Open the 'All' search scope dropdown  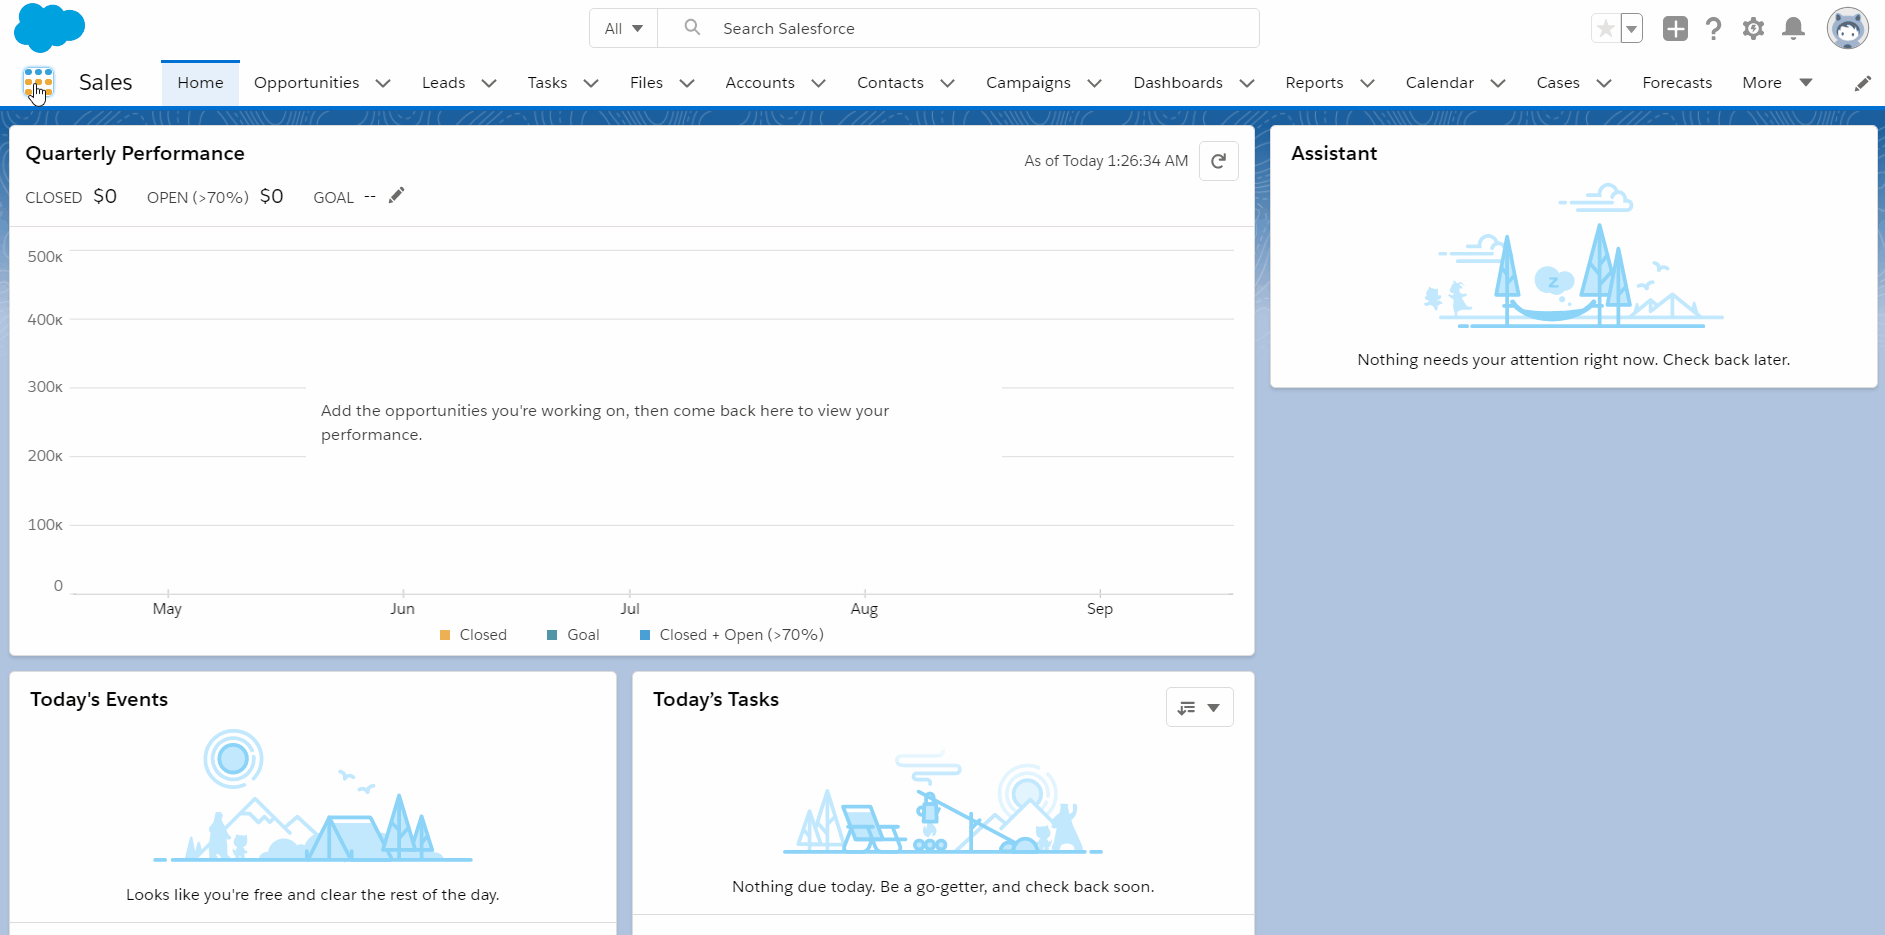point(623,29)
